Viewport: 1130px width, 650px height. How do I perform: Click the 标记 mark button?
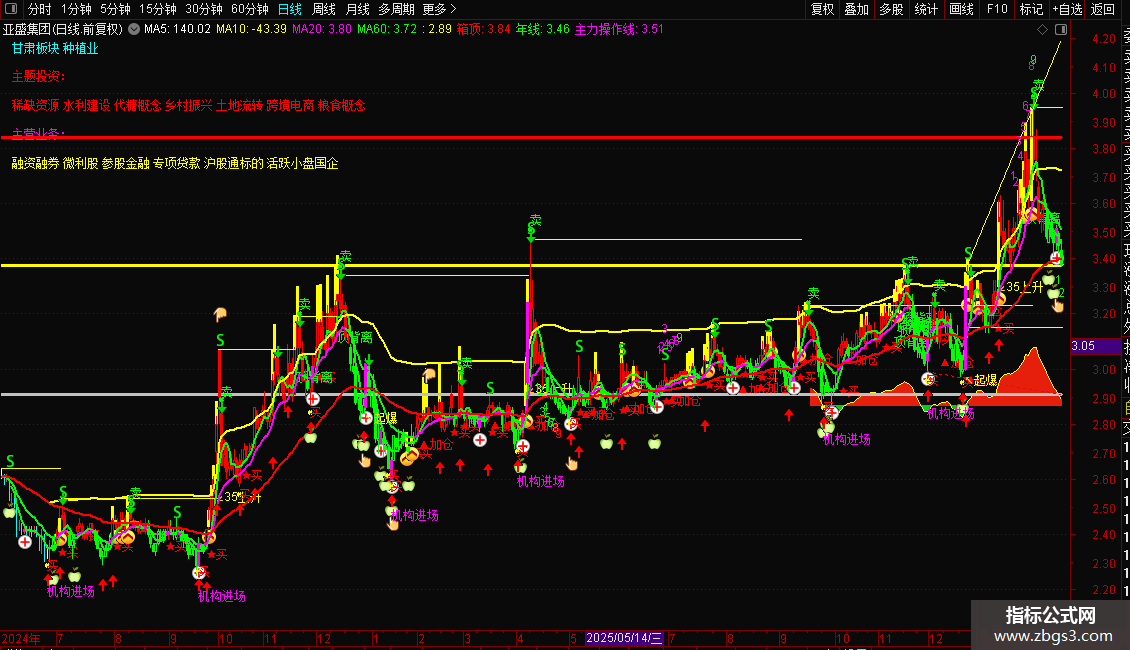(1031, 9)
